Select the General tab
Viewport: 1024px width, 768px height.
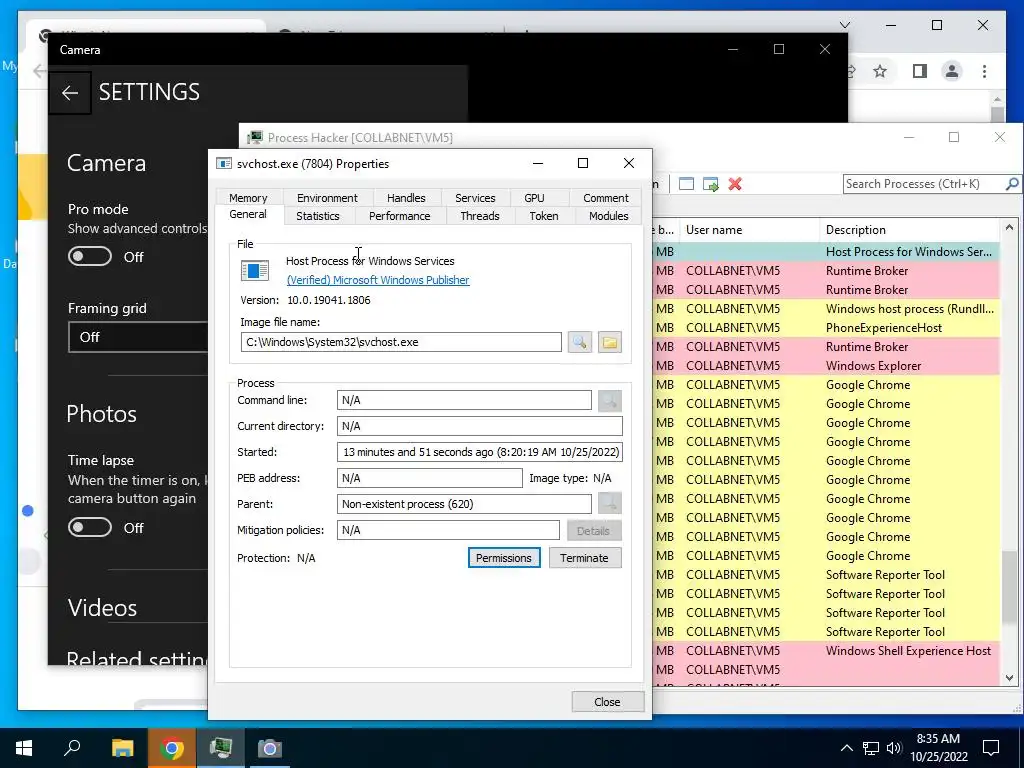pos(248,214)
